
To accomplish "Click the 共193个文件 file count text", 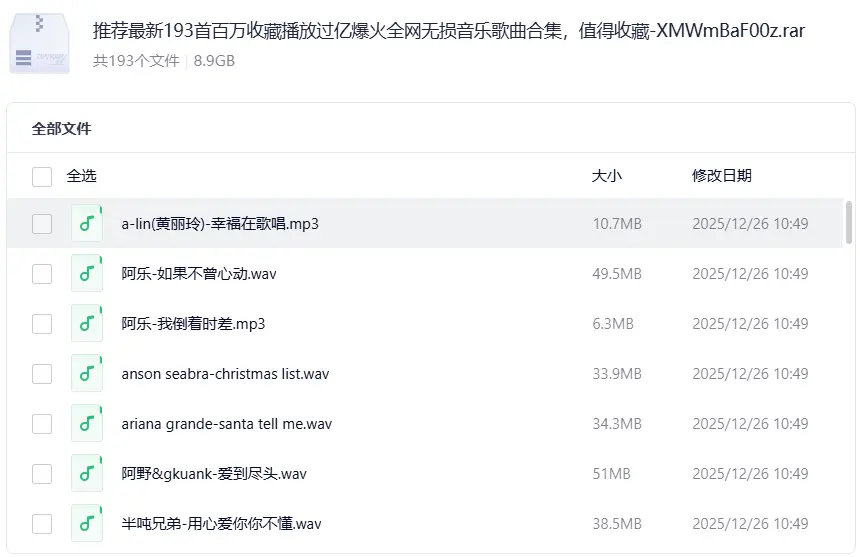I will coord(136,60).
